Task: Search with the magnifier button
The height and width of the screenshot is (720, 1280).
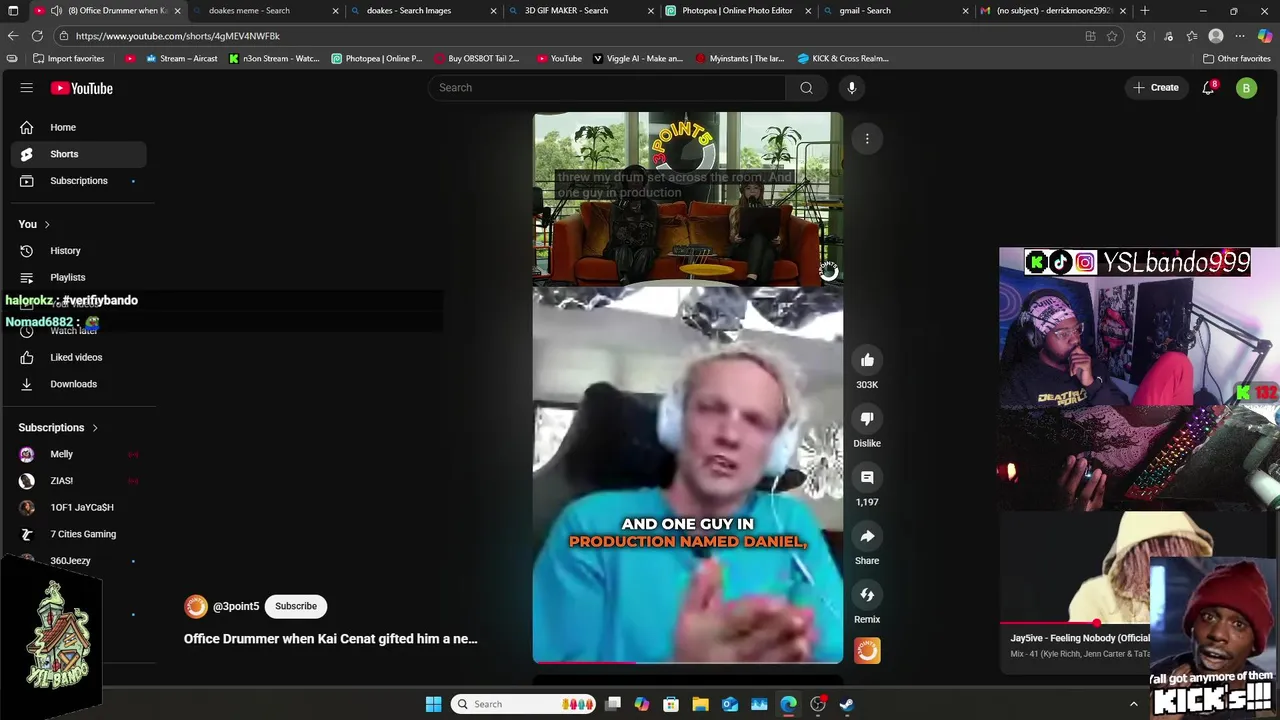Action: coord(806,88)
